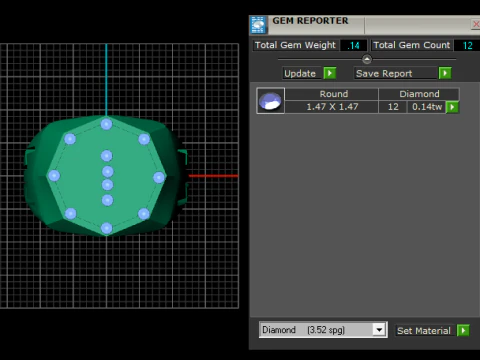The image size is (480, 360).
Task: Click the Total Gem Count value 12
Action: (467, 45)
